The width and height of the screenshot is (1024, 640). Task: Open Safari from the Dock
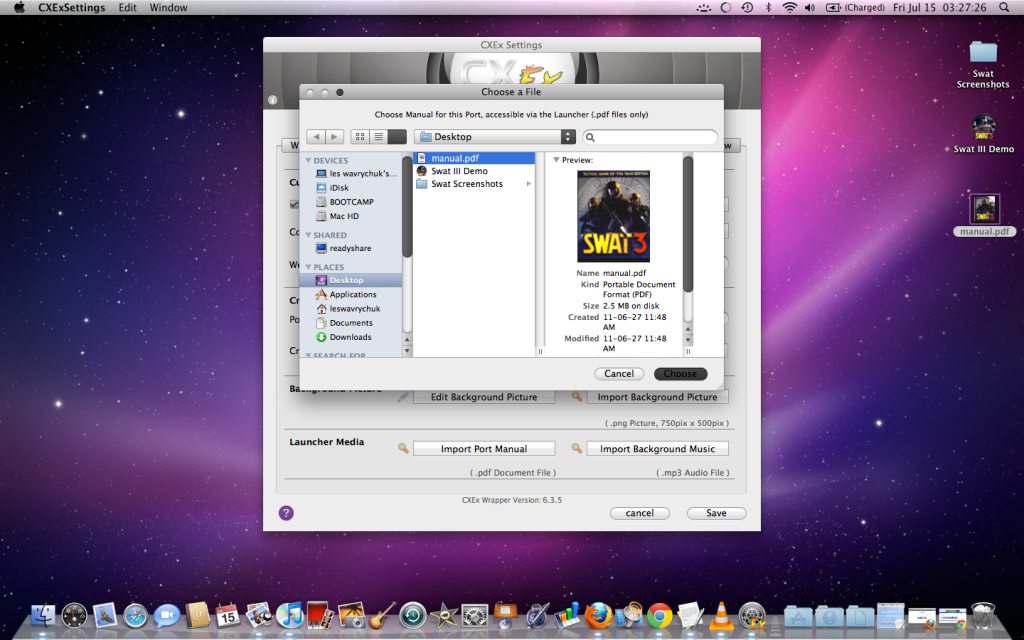pyautogui.click(x=135, y=615)
